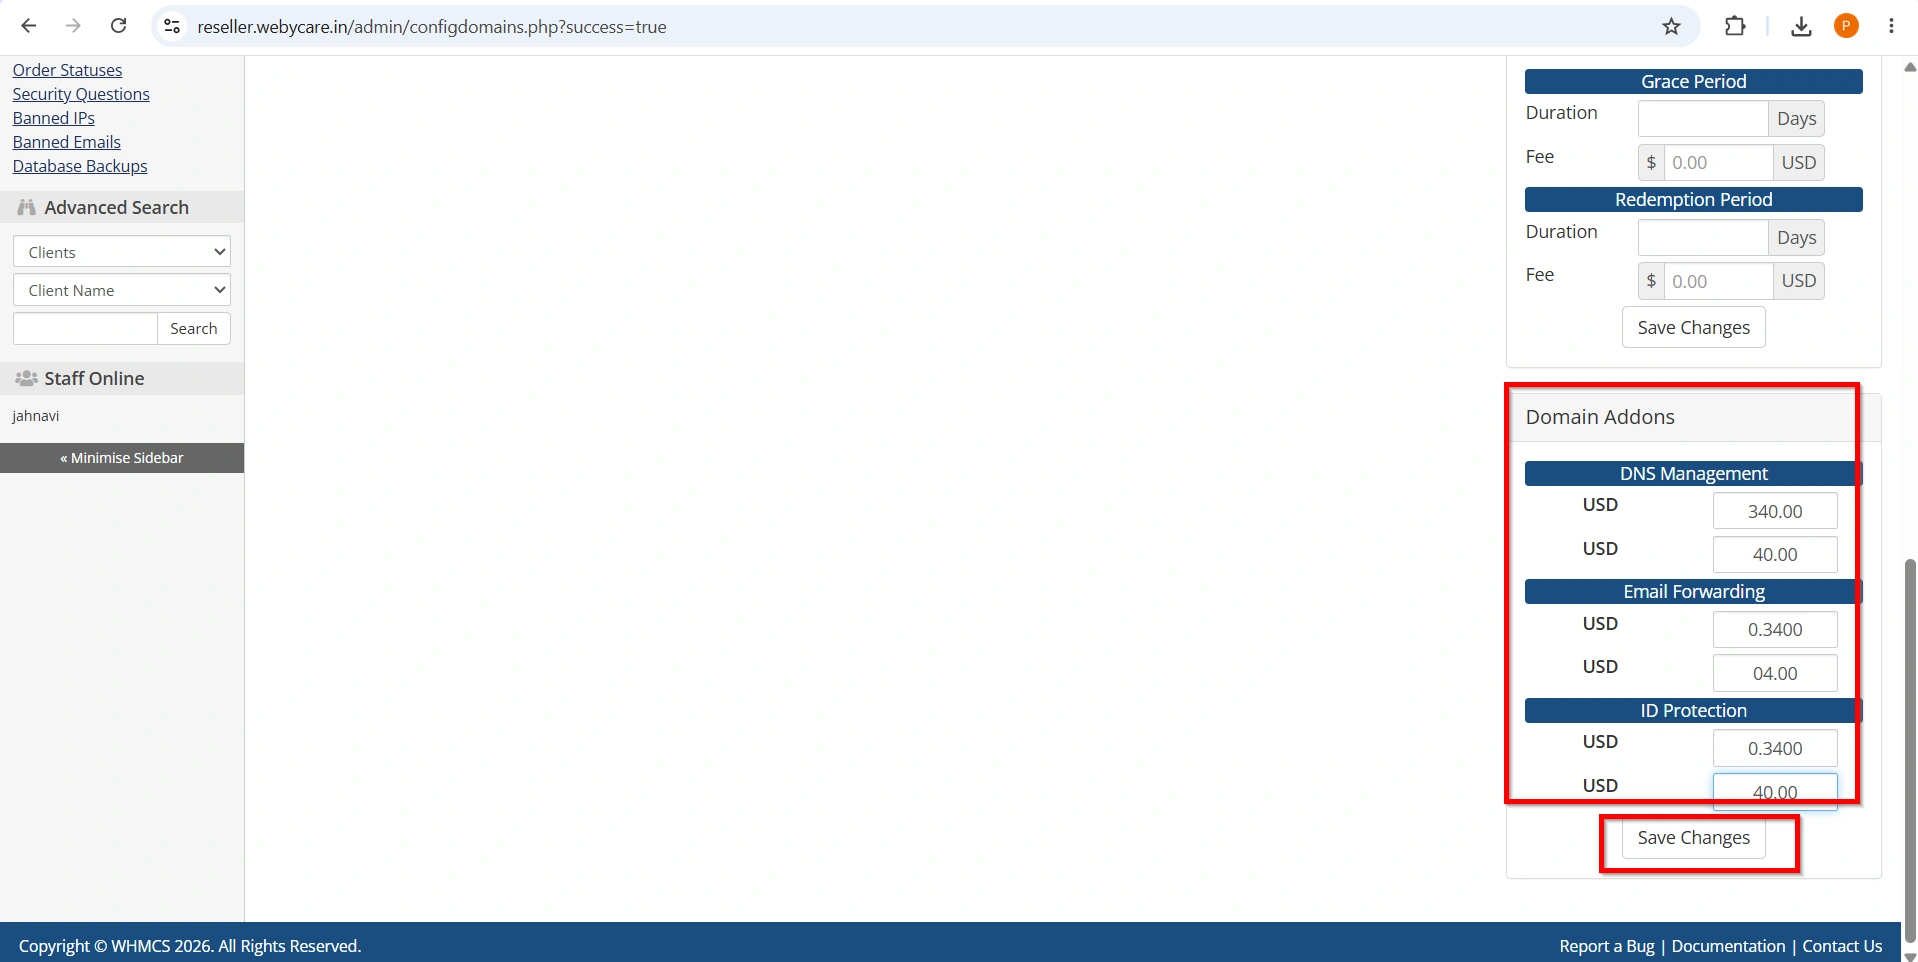The width and height of the screenshot is (1918, 962).
Task: Click the browser forward arrow
Action: [73, 26]
